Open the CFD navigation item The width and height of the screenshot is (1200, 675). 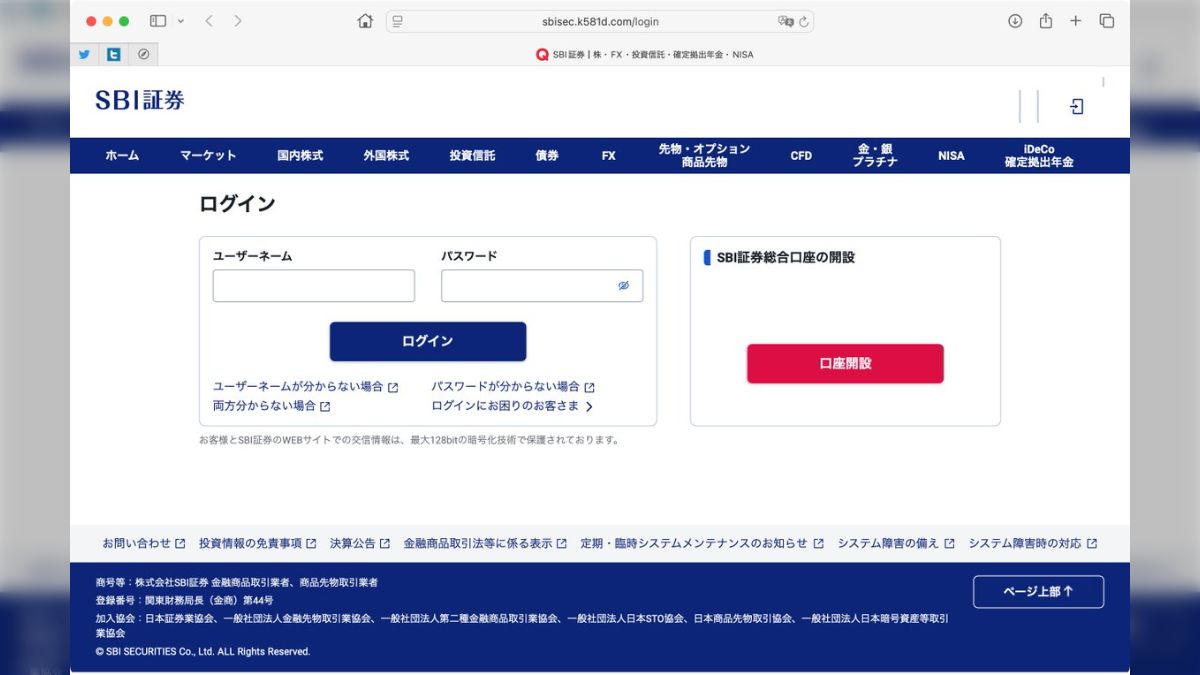tap(801, 156)
